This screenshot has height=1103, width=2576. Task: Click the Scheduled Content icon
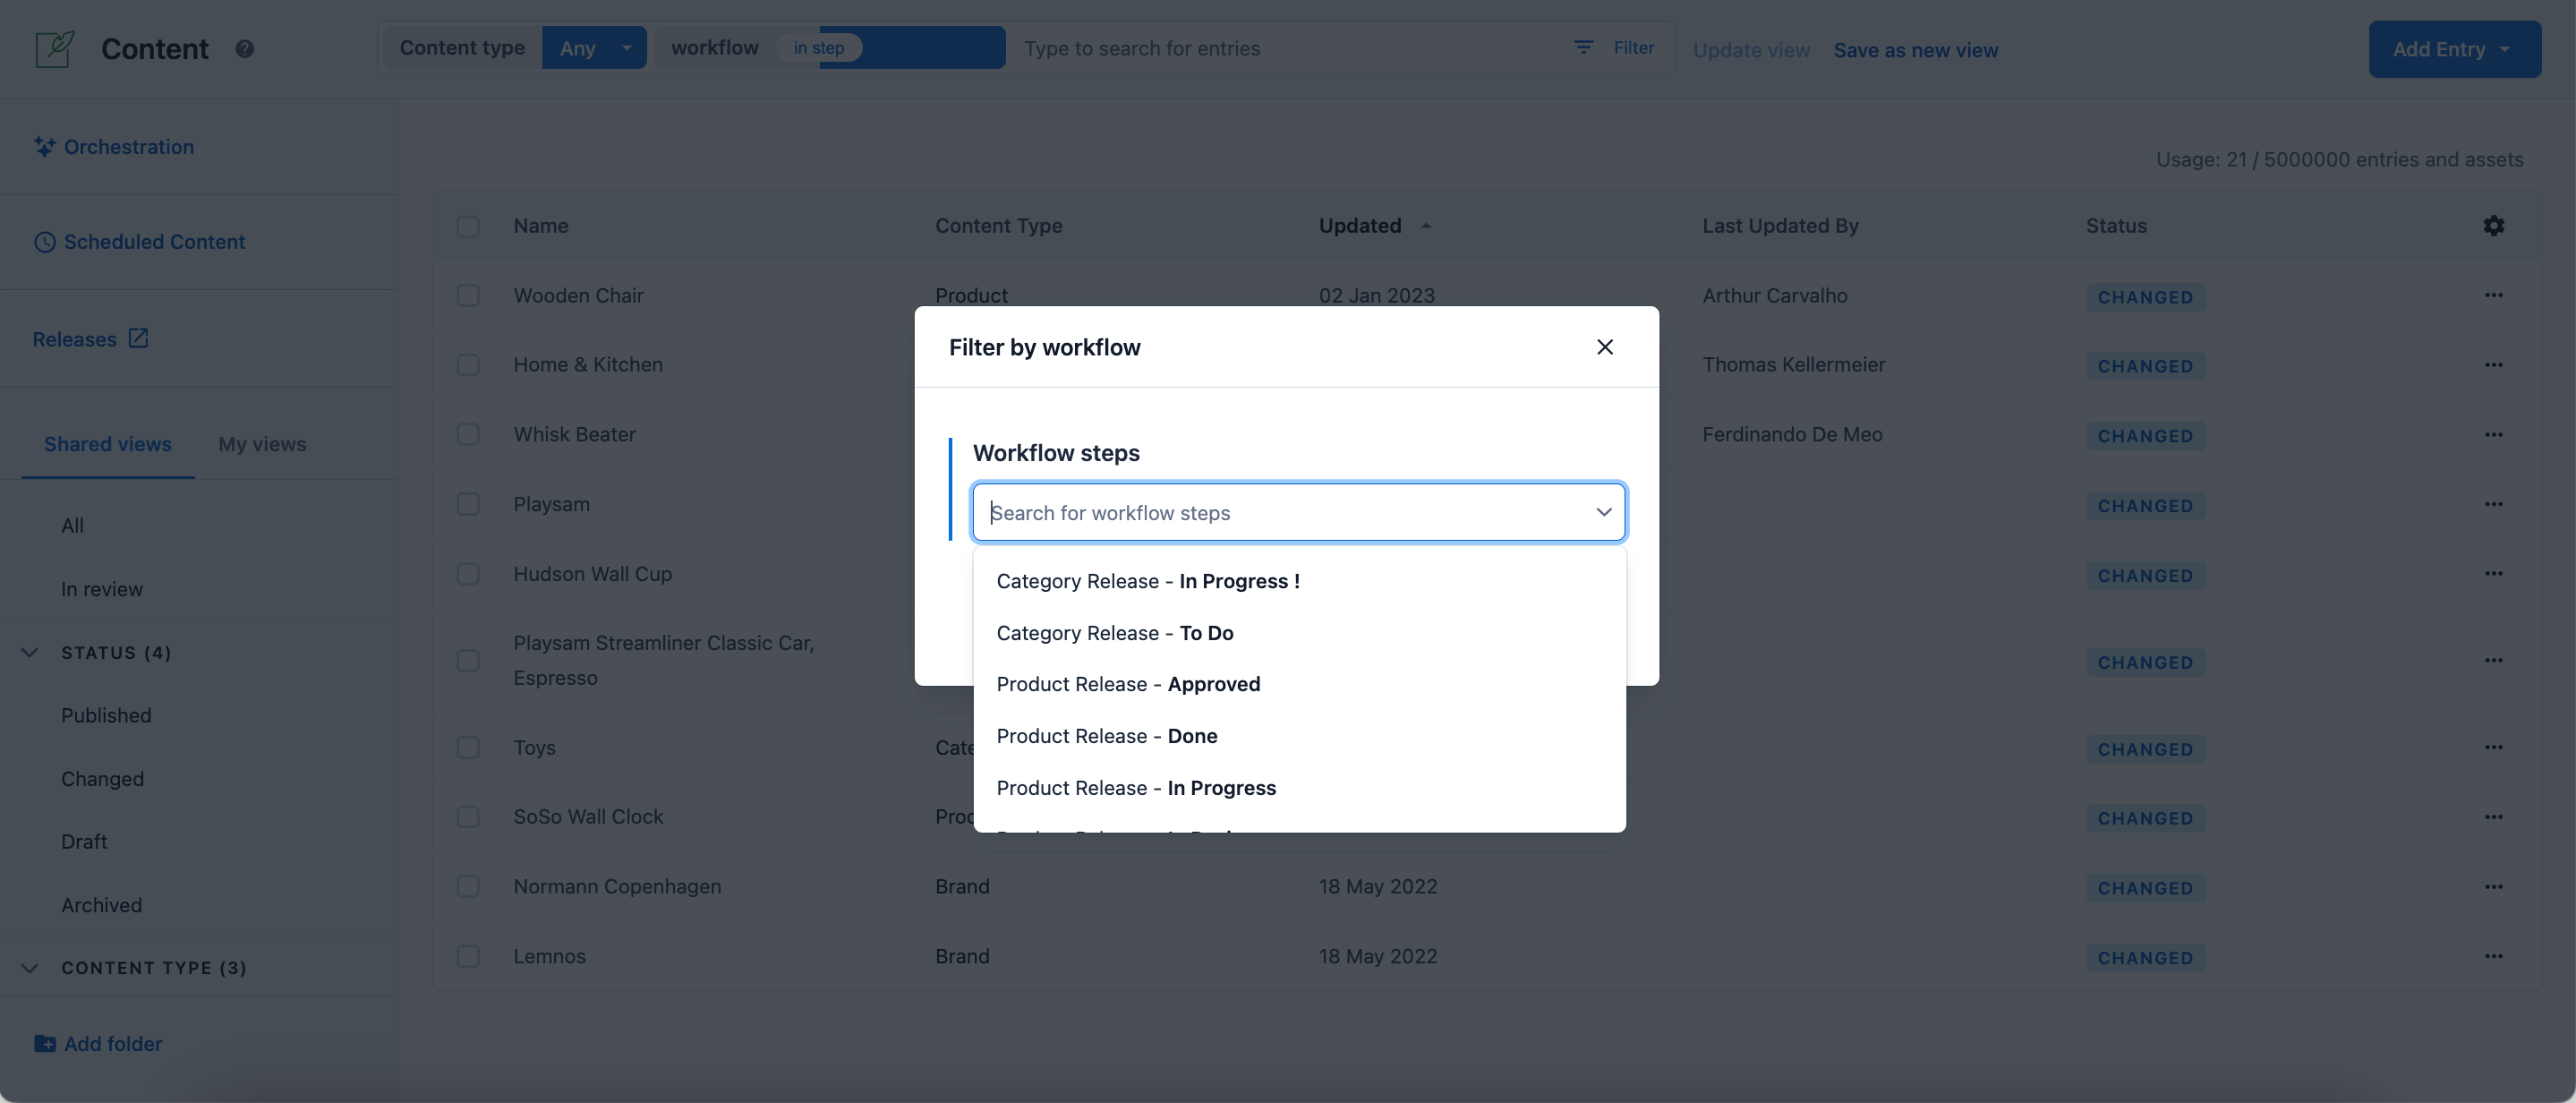click(x=45, y=240)
